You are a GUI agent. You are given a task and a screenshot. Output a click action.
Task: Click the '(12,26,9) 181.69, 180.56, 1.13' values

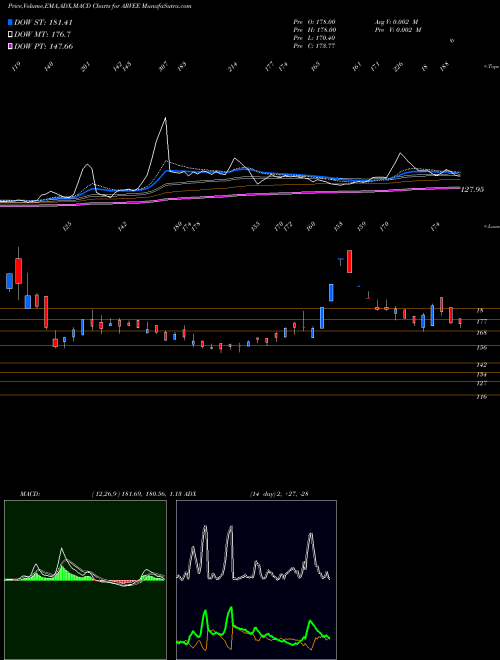coord(136,494)
